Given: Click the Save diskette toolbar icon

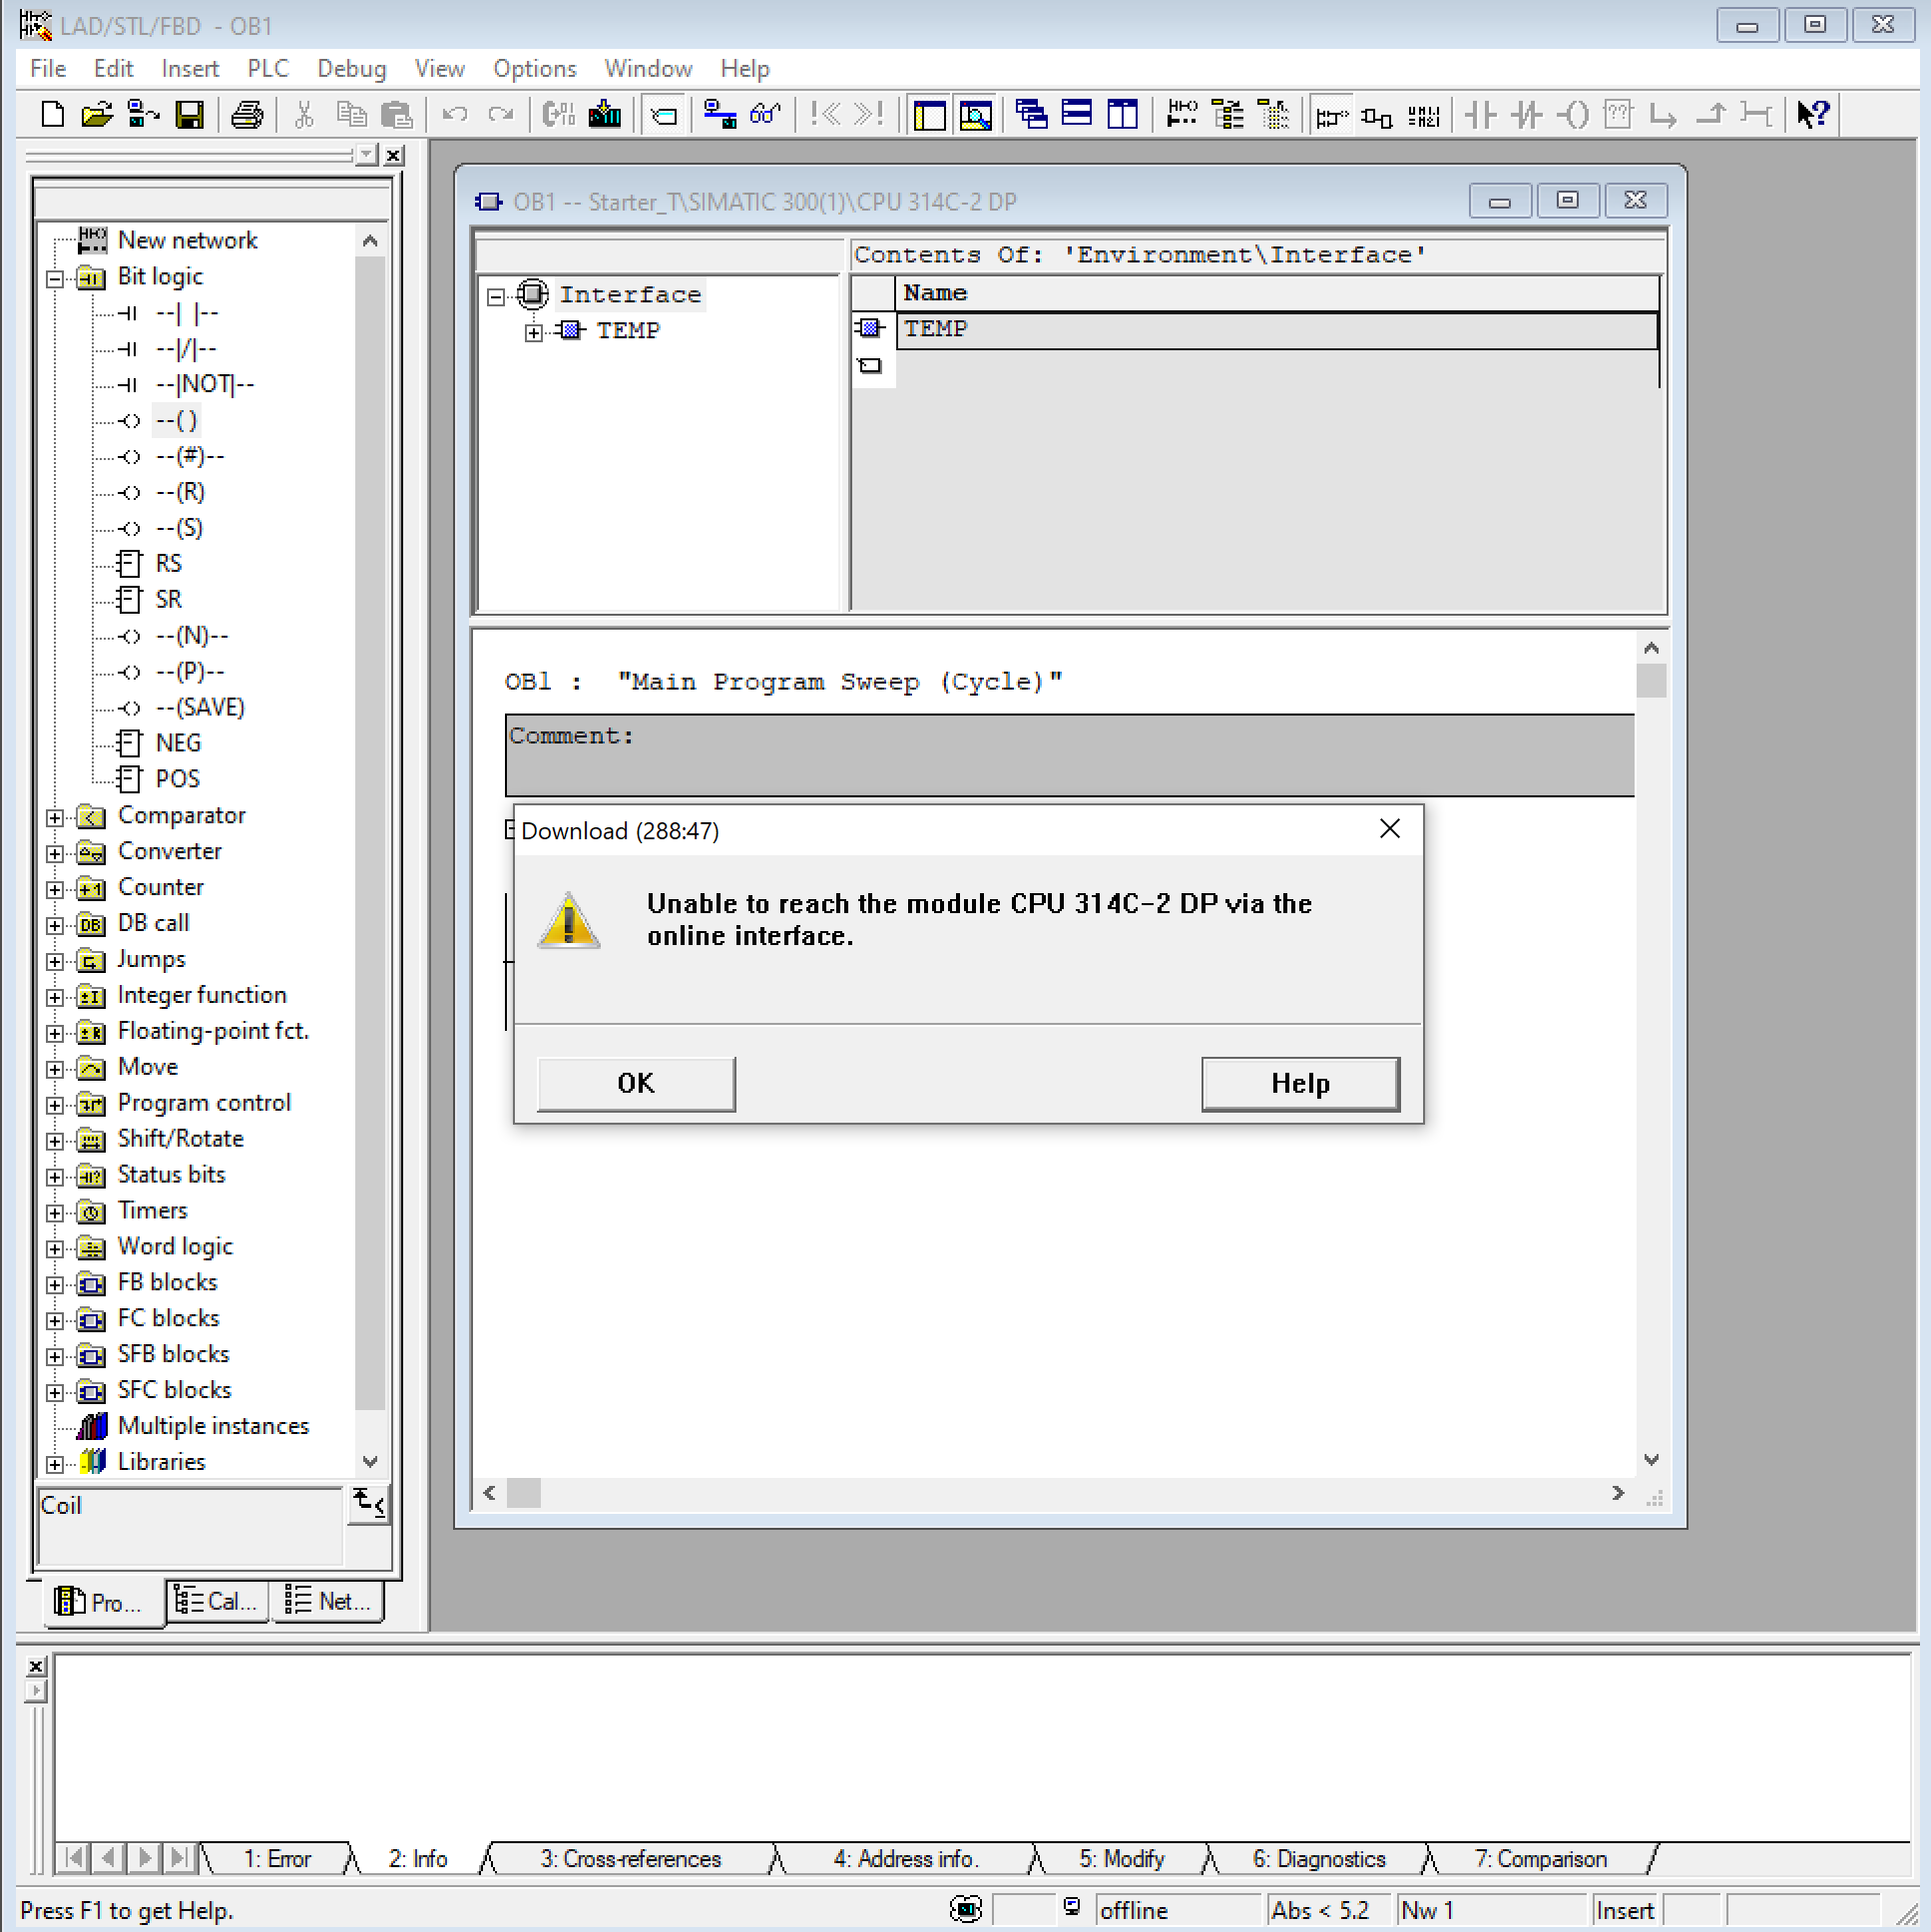Looking at the screenshot, I should pos(189,115).
